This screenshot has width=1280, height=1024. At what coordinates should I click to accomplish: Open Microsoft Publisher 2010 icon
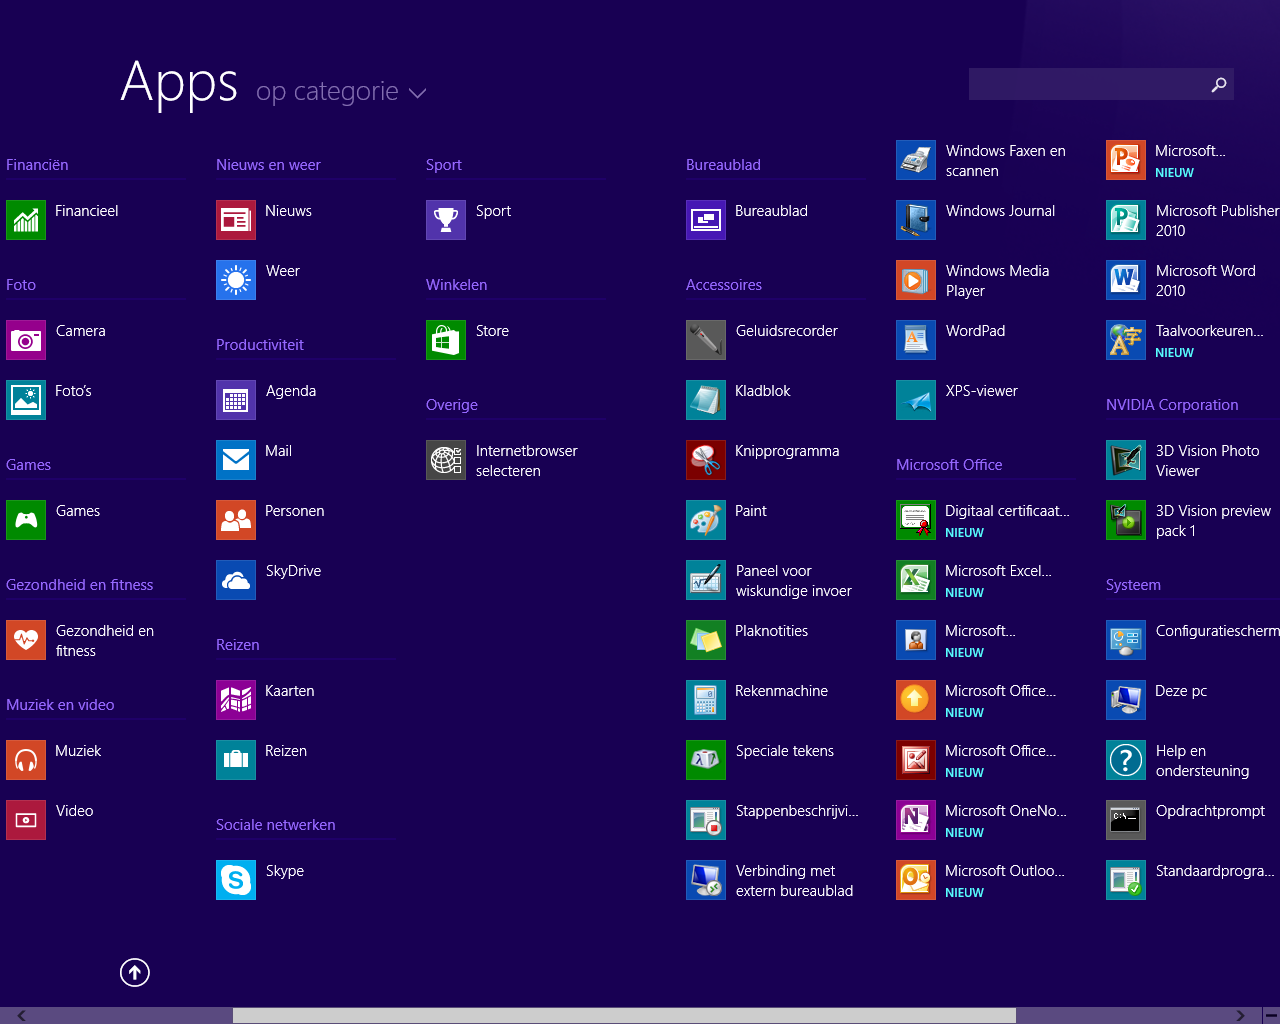(1126, 220)
